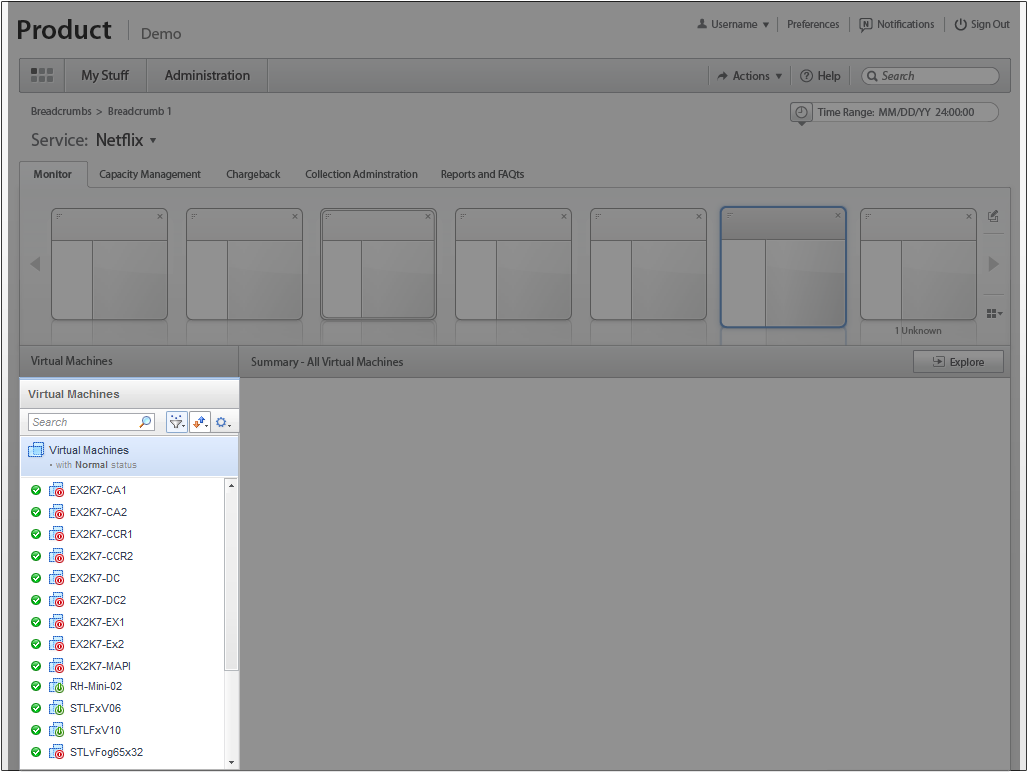1028x772 pixels.
Task: Open the gear settings menu in panel
Action: point(223,422)
